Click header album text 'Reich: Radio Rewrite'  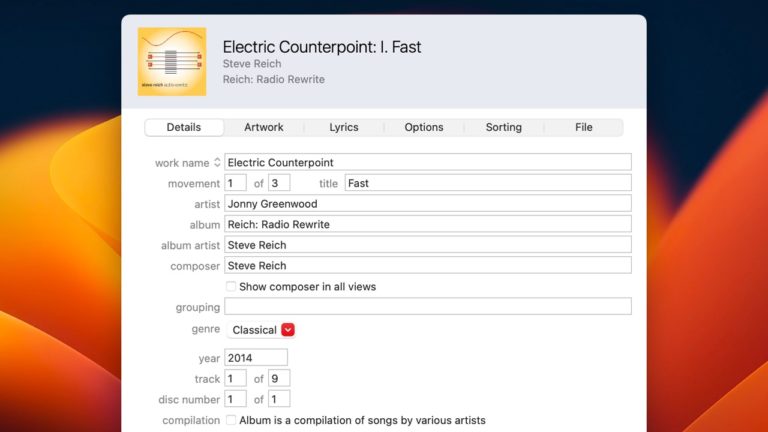point(274,79)
